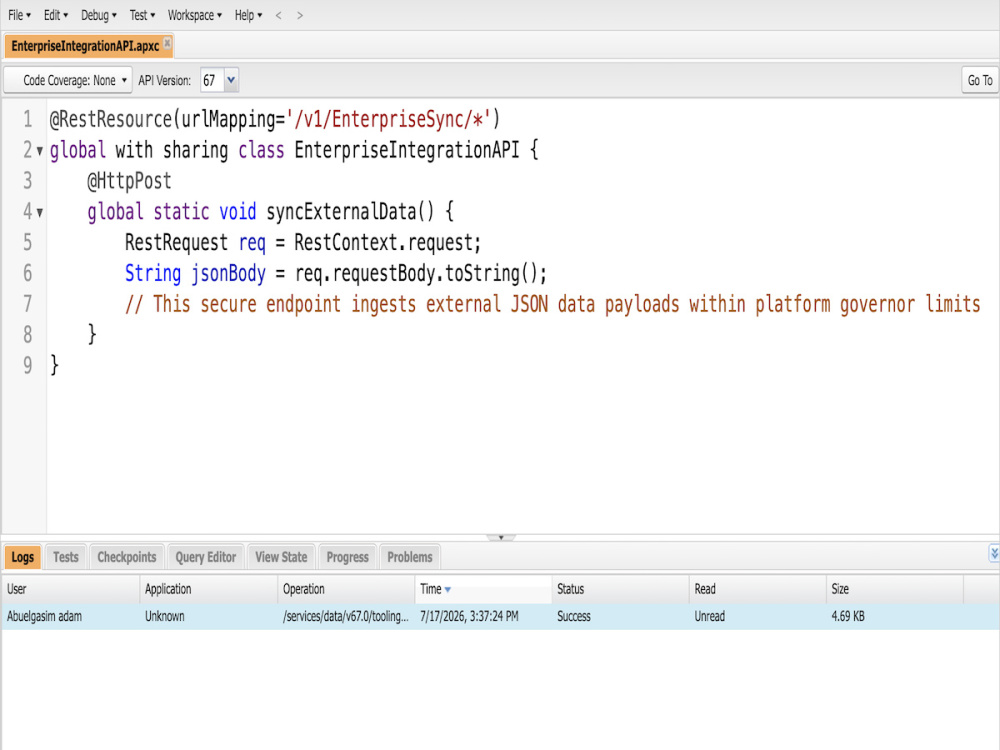
Task: Click the @HttpPost annotation on line 3
Action: pos(129,181)
